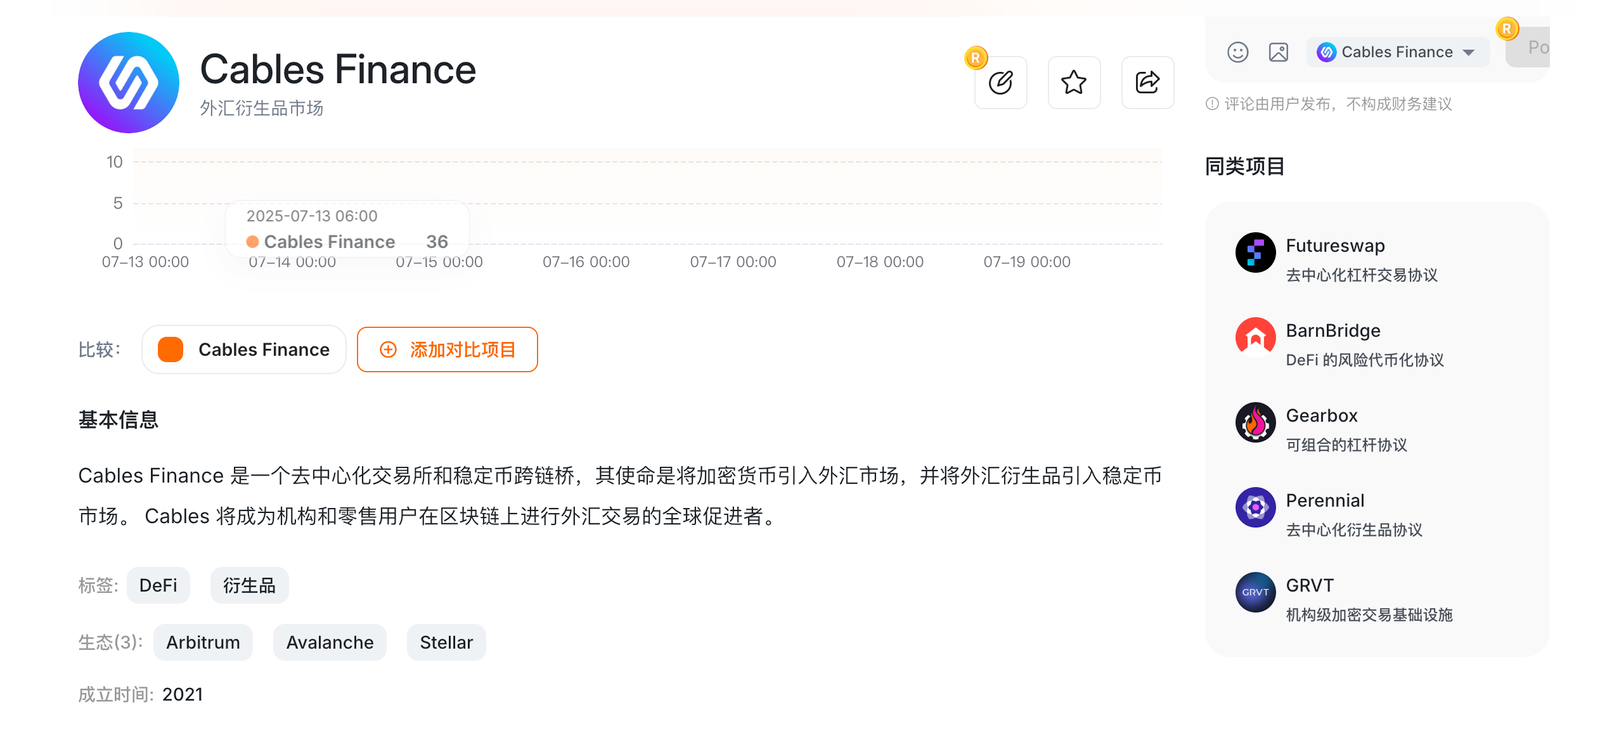
Task: Click the 07-17 00:00 chart axis label
Action: coord(733,262)
